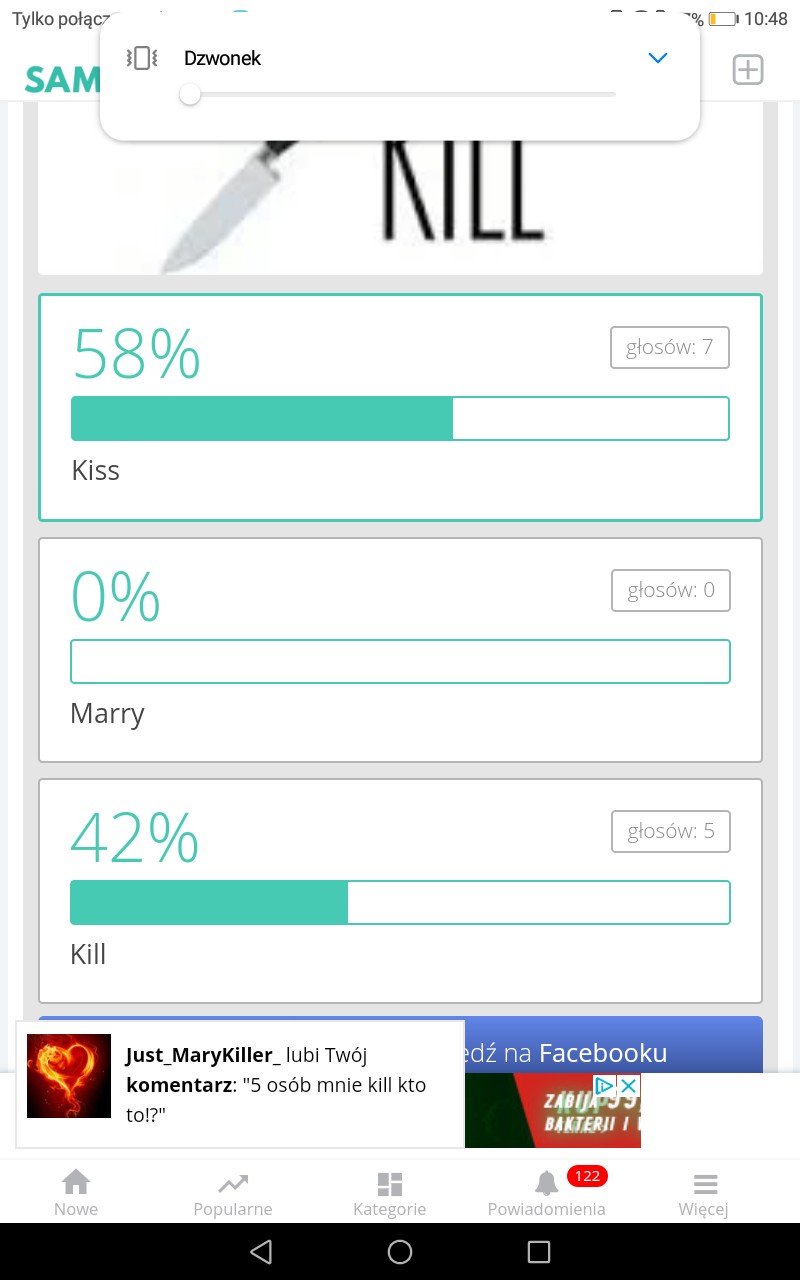This screenshot has width=800, height=1280.
Task: Open Więcej hamburger menu
Action: pyautogui.click(x=704, y=1193)
